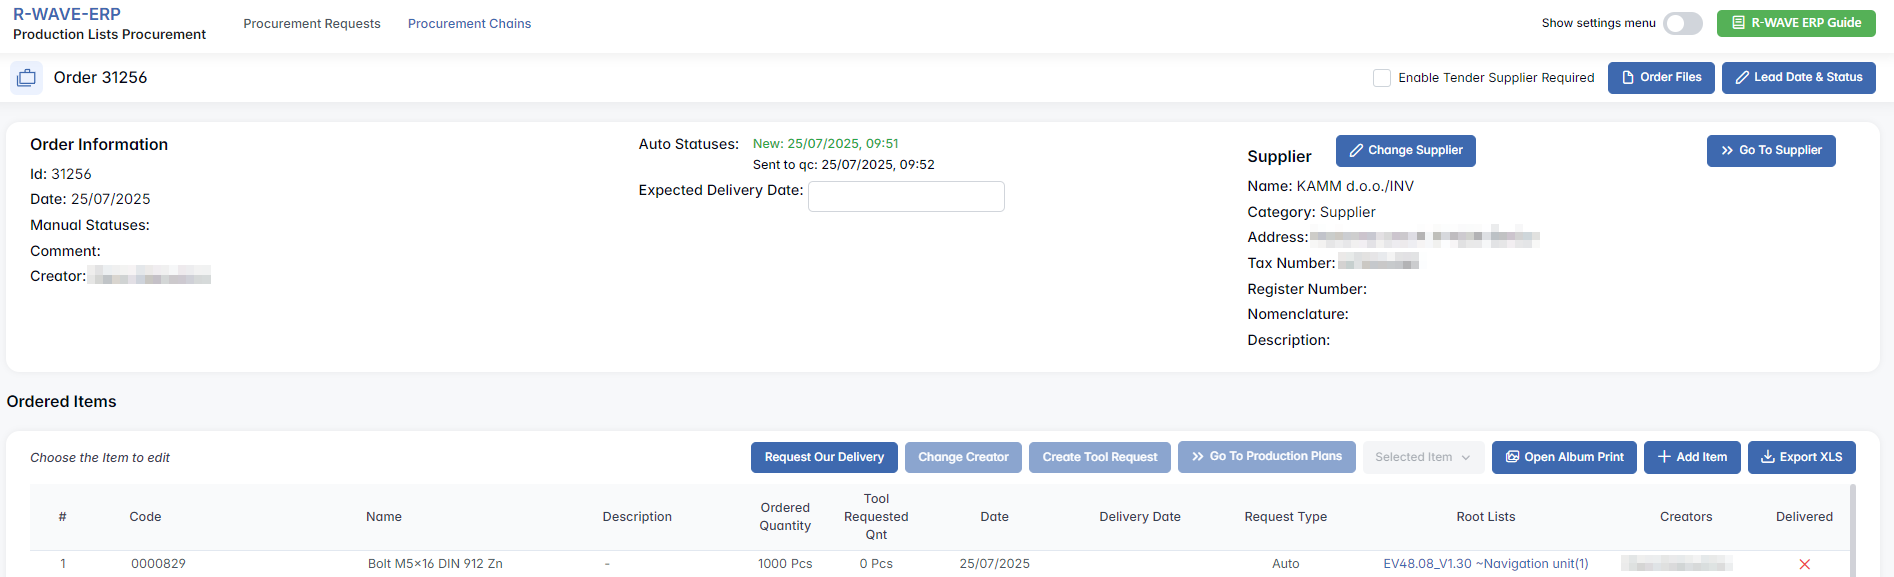Open root list EV48.08_V1.30 Navigation unit link
1894x577 pixels.
pos(1485,564)
